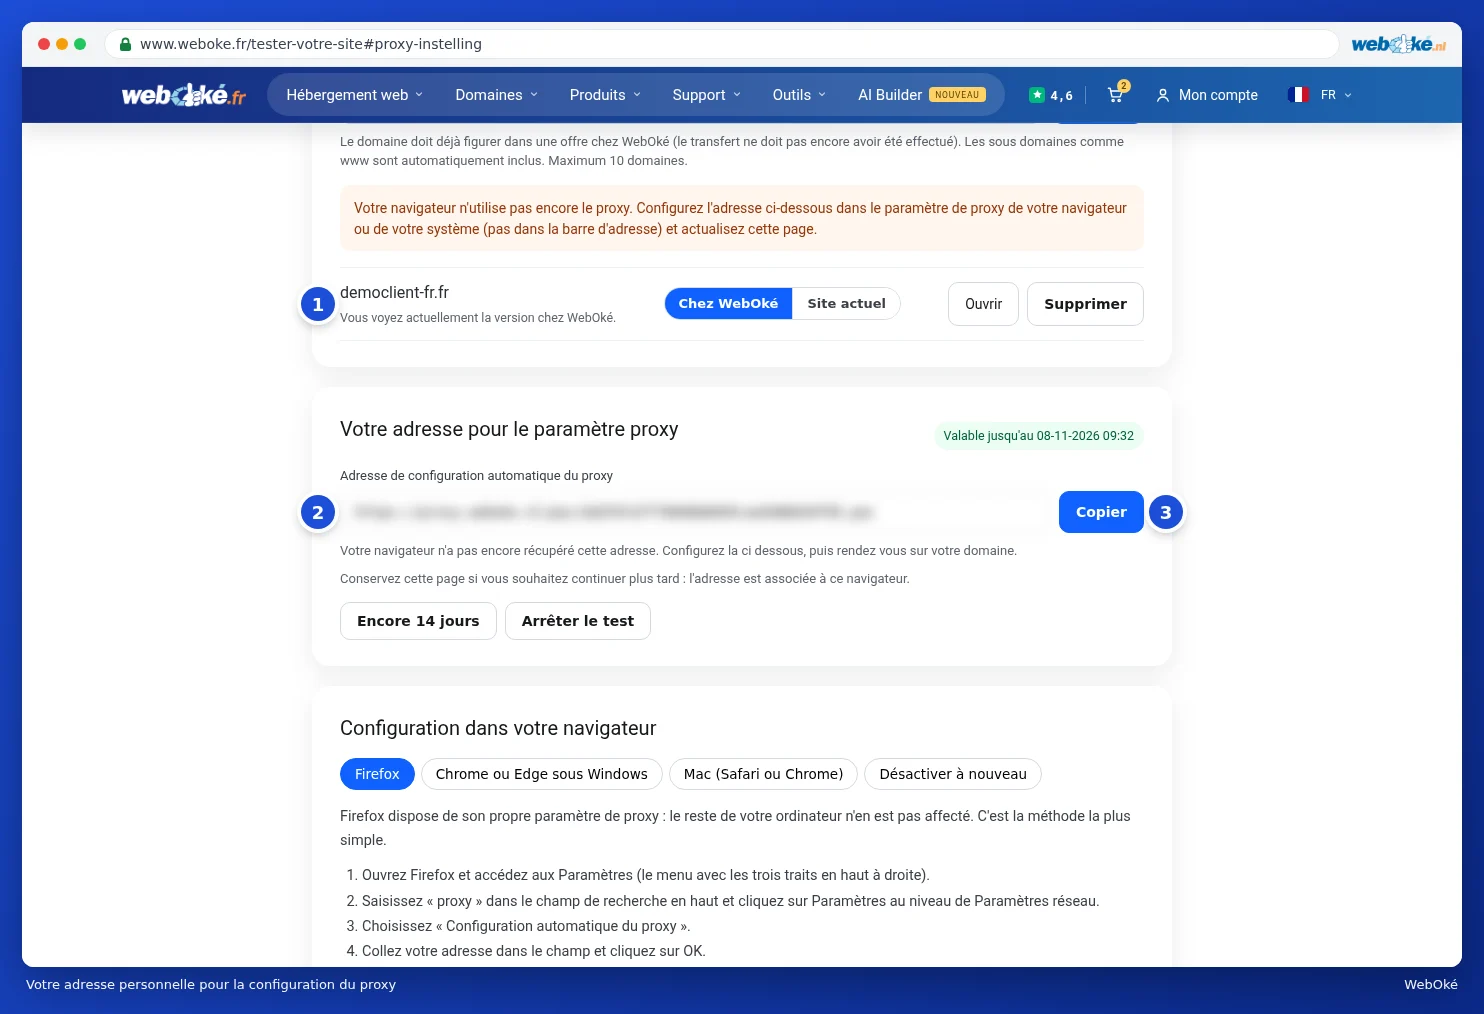Viewport: 1484px width, 1014px height.
Task: Click Arrêter le test button
Action: click(x=578, y=621)
